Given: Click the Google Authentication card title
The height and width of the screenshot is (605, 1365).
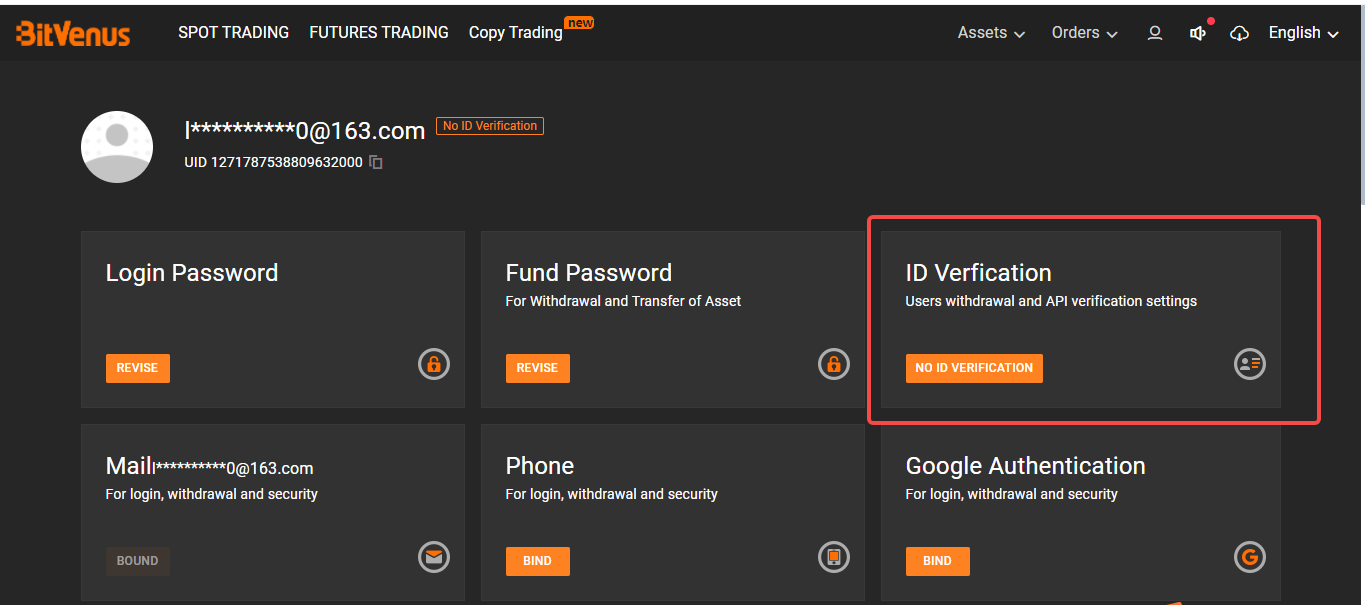Looking at the screenshot, I should [x=1026, y=466].
